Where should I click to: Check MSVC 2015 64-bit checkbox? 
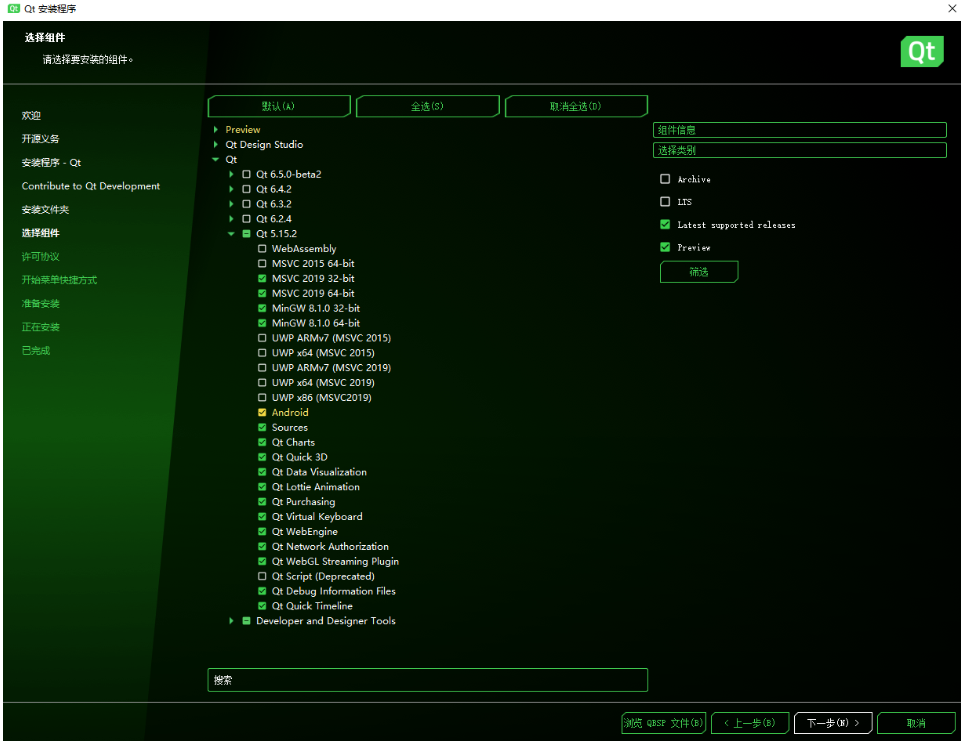click(262, 264)
